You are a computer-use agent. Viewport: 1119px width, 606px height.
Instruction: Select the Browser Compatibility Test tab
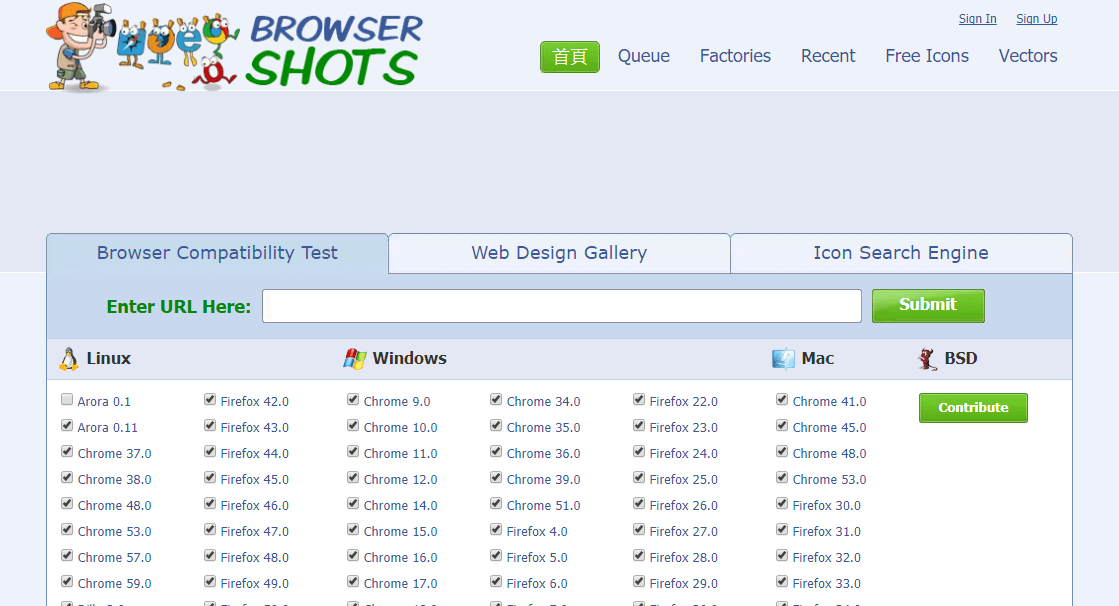click(x=217, y=253)
